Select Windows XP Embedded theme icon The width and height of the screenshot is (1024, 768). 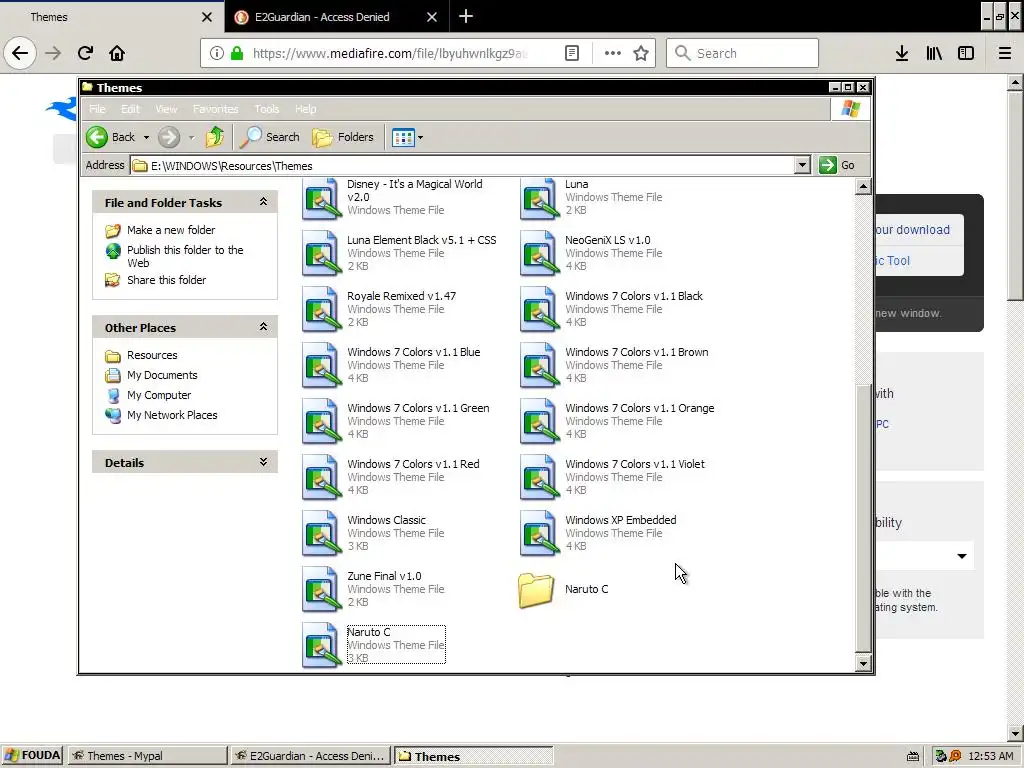[x=539, y=533]
